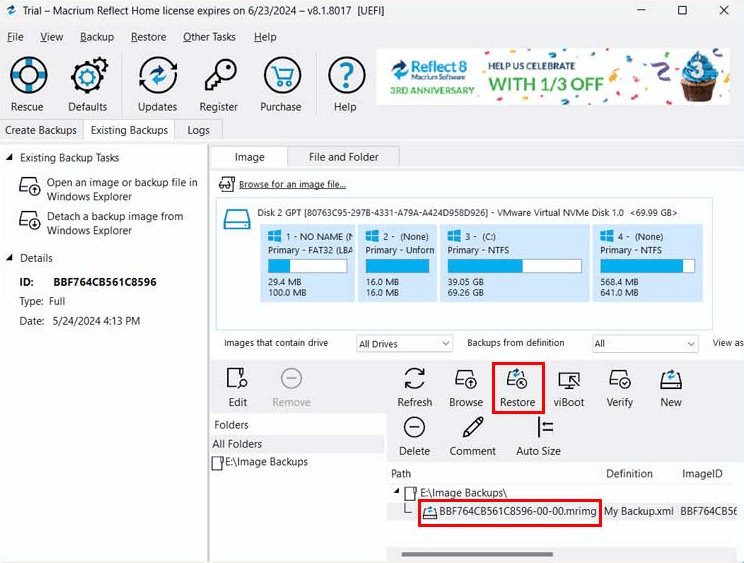Open the Purchase cart icon
Screen dimensions: 744x563
[x=282, y=75]
